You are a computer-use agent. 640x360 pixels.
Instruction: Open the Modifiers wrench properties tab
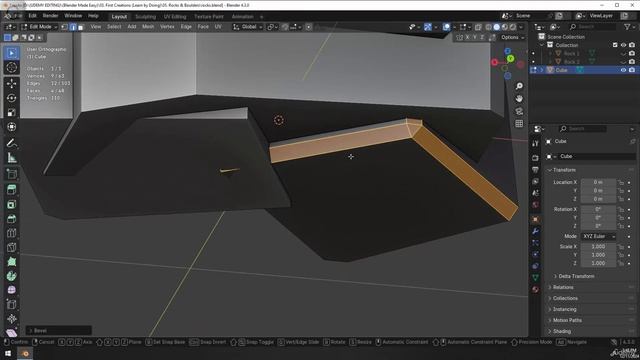536,231
